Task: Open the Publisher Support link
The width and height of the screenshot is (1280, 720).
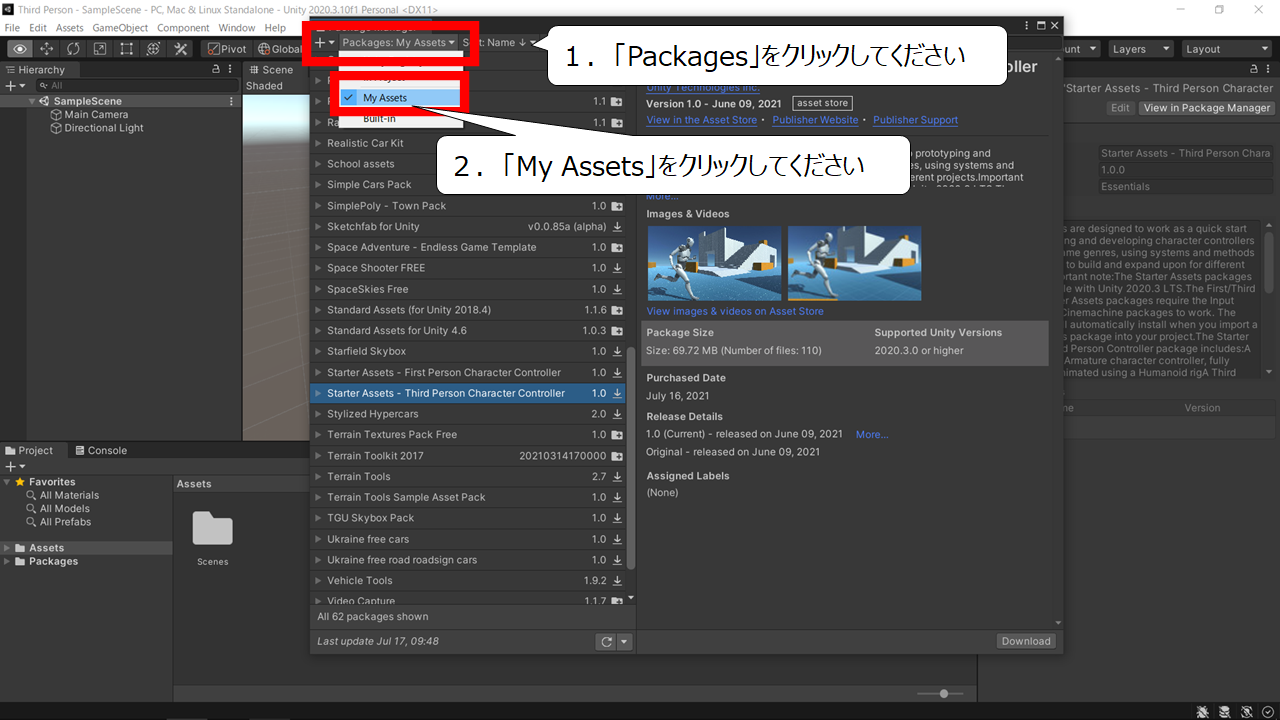Action: click(915, 120)
